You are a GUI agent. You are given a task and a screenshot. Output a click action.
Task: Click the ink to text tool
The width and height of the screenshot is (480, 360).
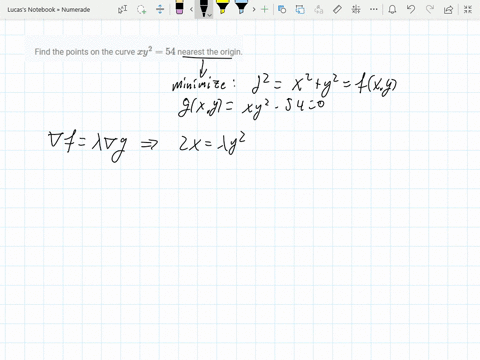tap(319, 9)
